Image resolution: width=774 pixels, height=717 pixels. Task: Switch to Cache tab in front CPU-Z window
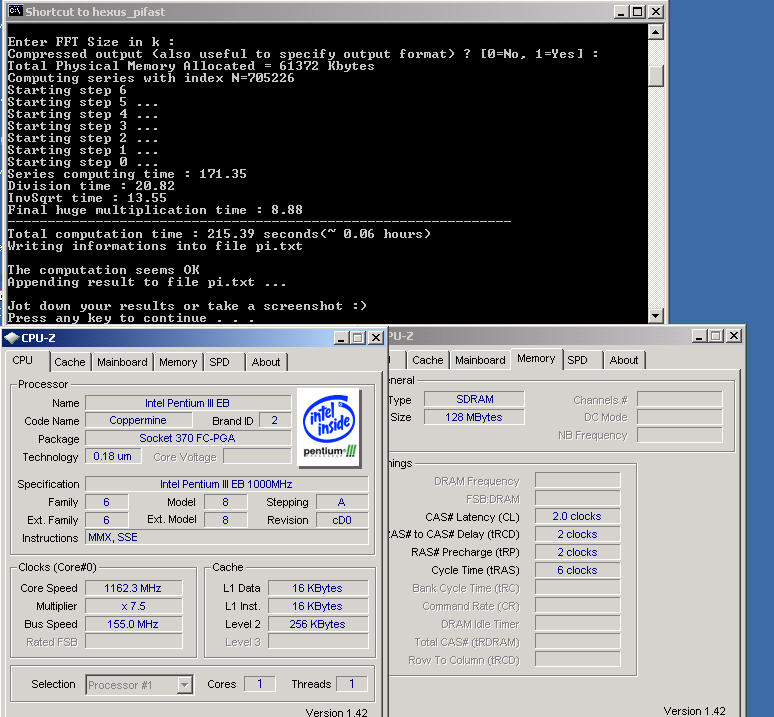coord(70,362)
